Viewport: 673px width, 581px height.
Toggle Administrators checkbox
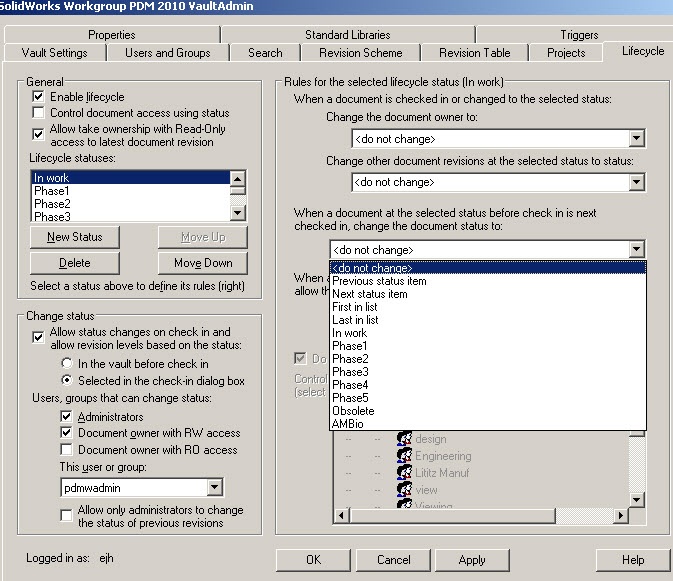(66, 416)
